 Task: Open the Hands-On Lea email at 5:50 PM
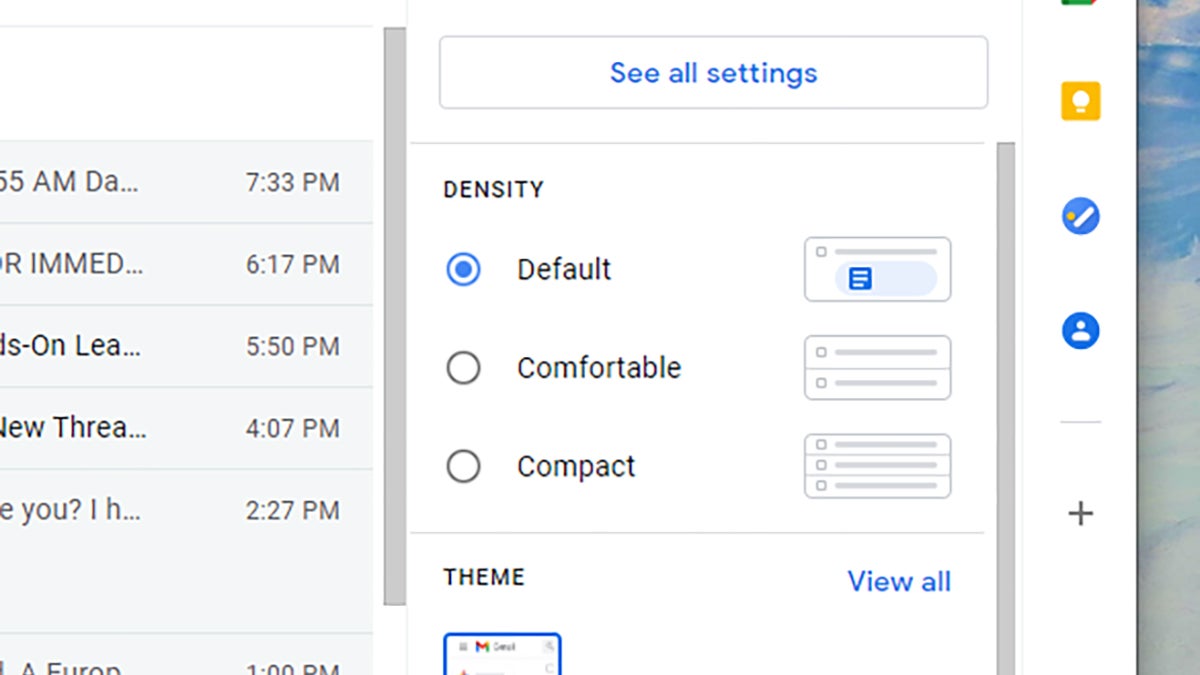point(180,345)
